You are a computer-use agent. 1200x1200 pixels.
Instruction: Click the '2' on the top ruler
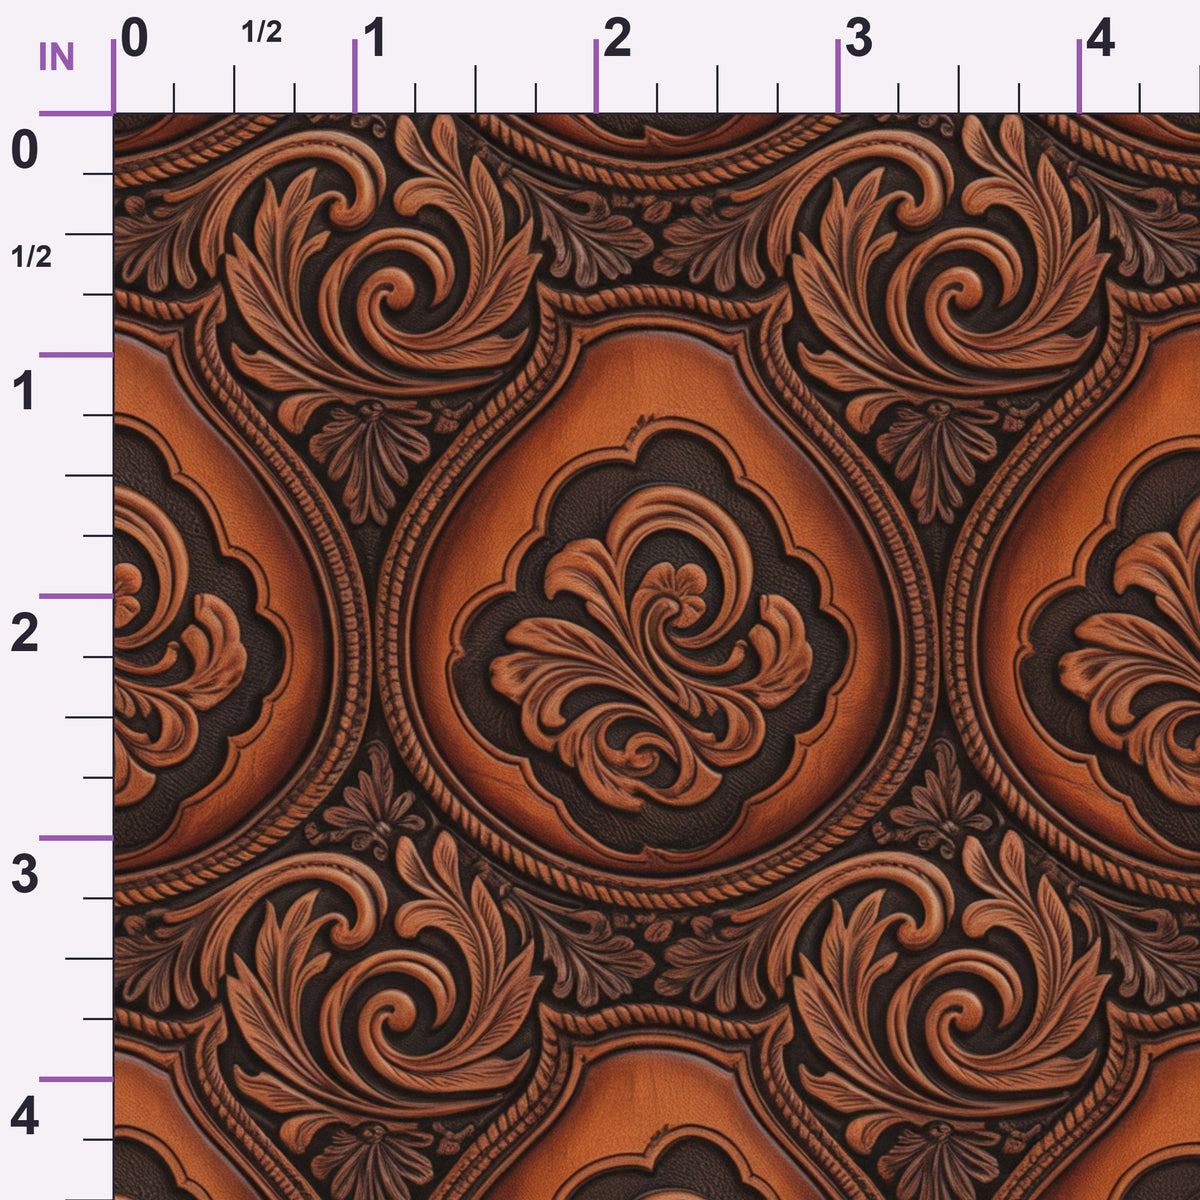click(x=618, y=39)
